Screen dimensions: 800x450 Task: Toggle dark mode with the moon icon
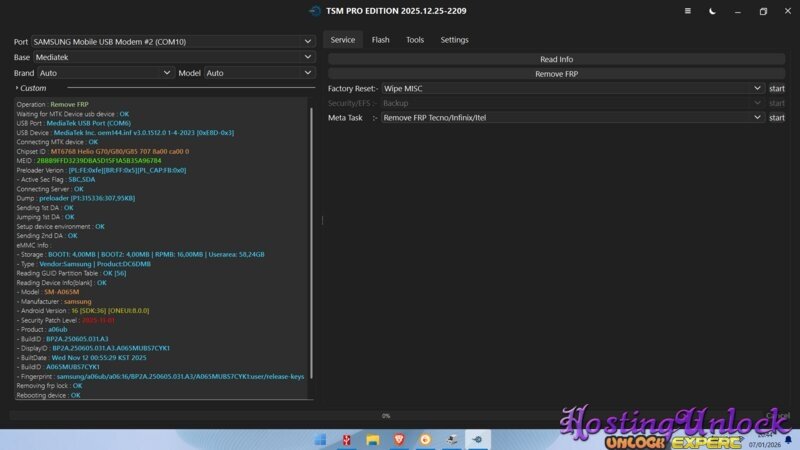tap(712, 11)
